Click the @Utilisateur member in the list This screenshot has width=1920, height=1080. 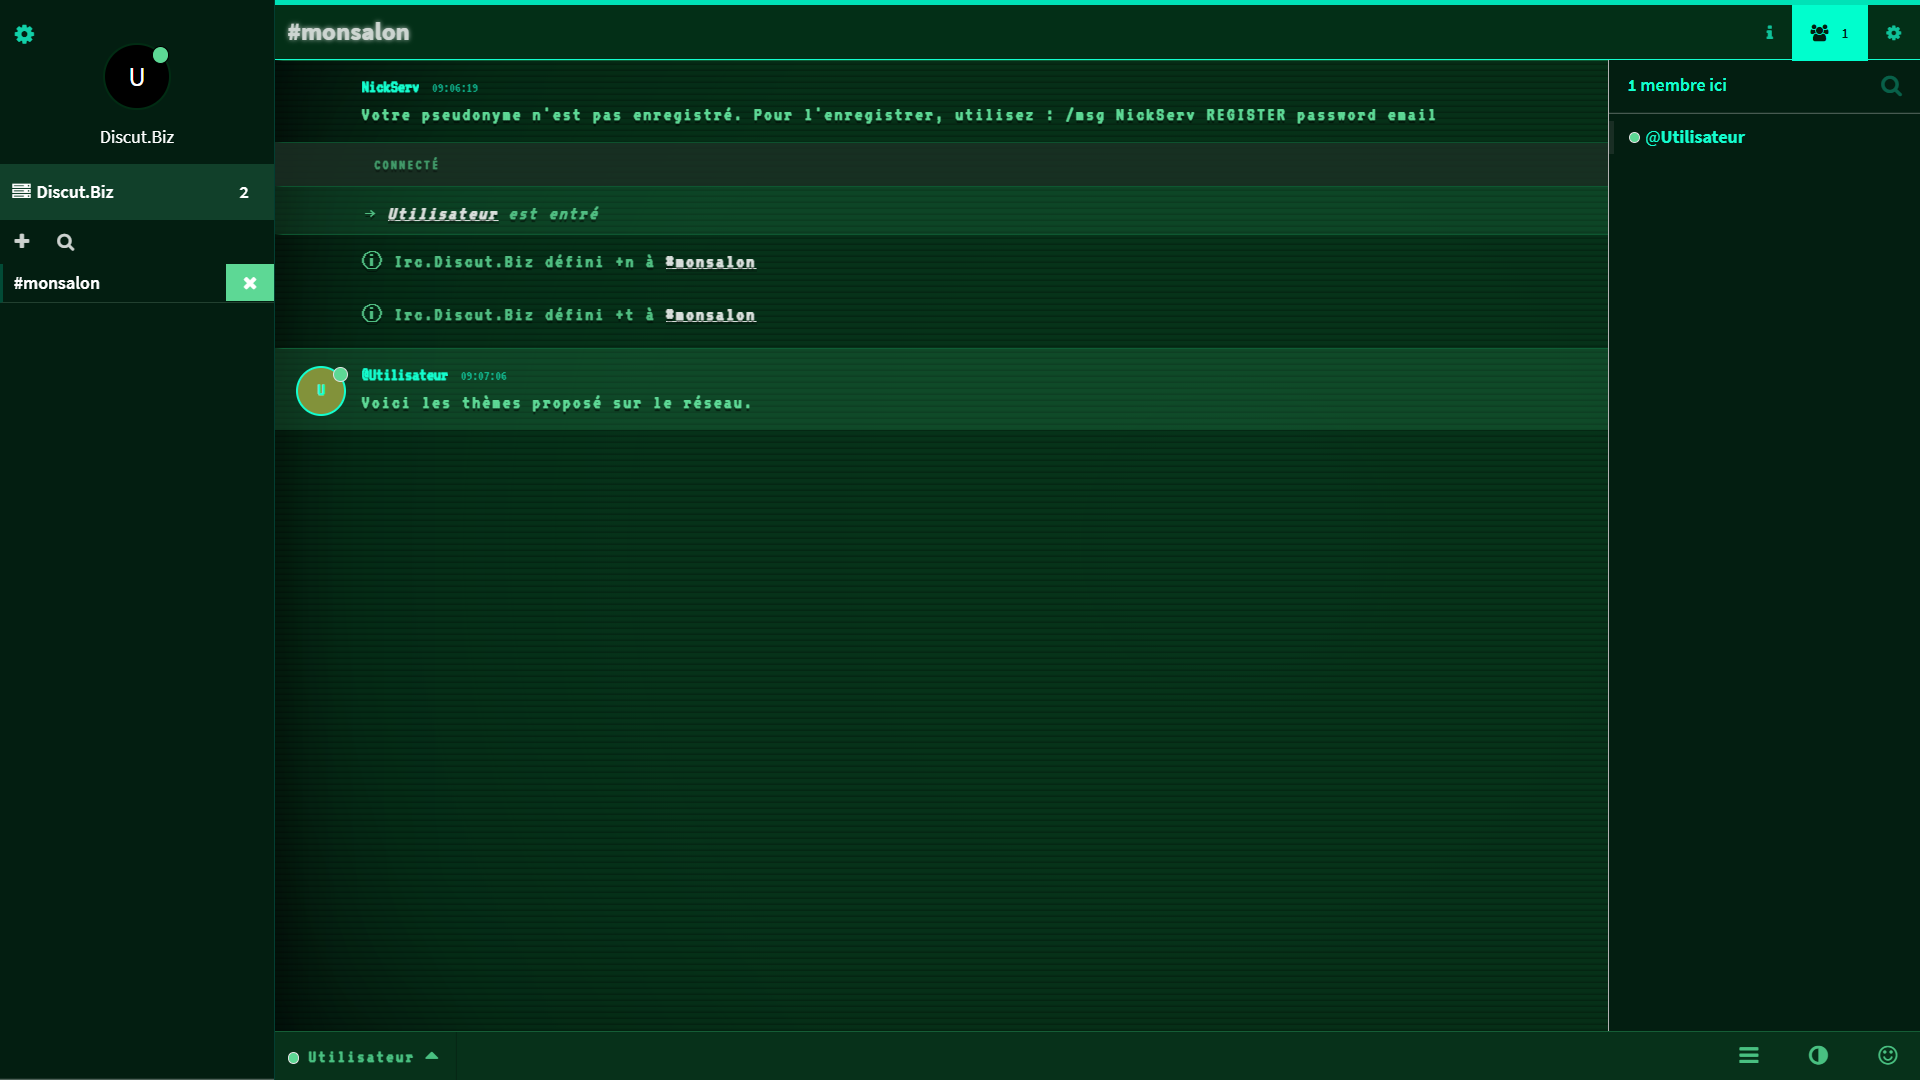(1694, 137)
